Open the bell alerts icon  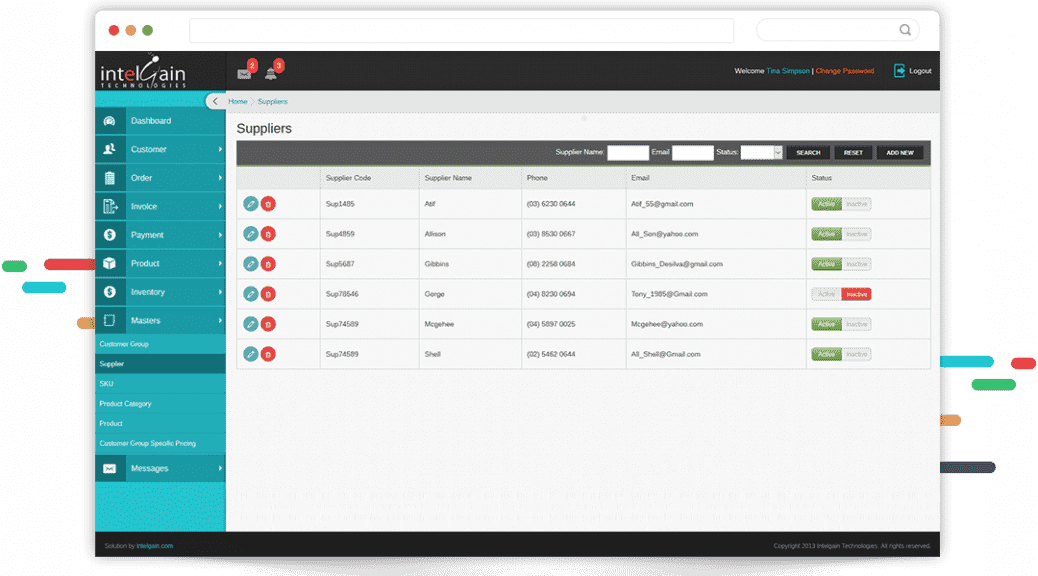coord(271,73)
